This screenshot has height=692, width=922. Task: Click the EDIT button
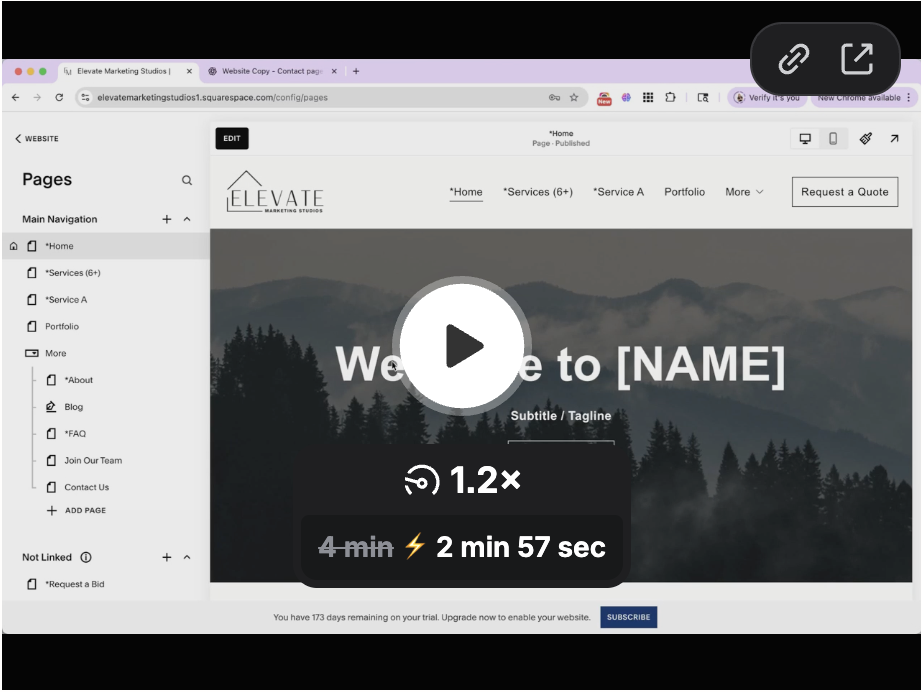click(x=232, y=139)
